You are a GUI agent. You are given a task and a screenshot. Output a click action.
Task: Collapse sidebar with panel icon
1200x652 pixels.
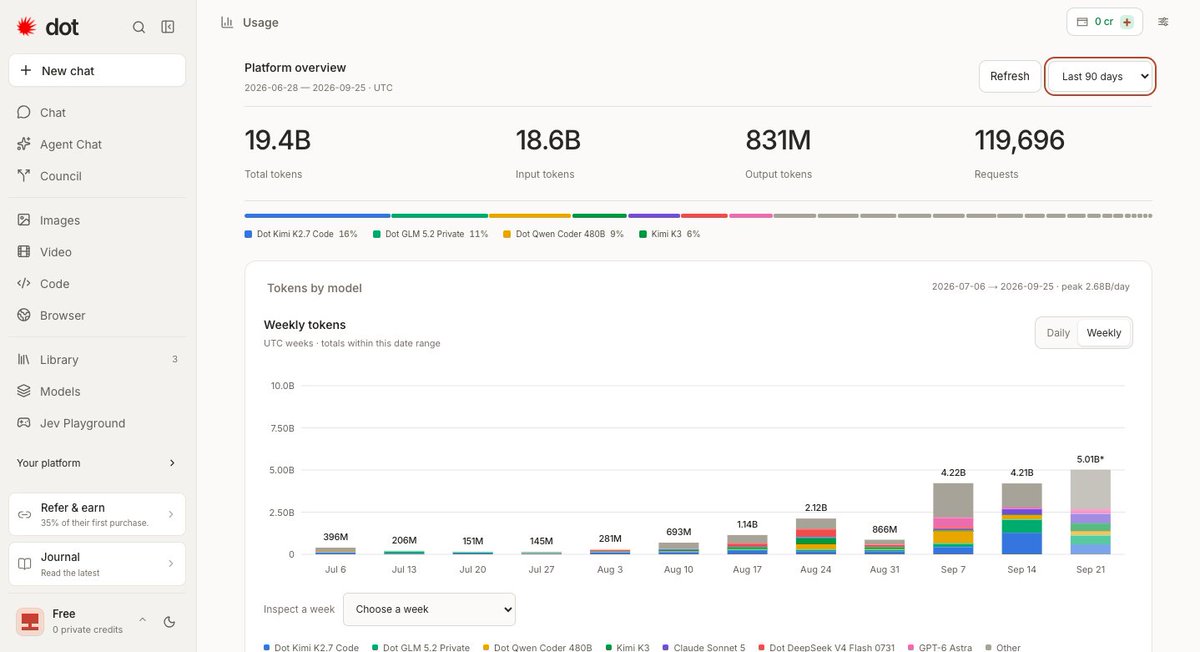tap(168, 27)
